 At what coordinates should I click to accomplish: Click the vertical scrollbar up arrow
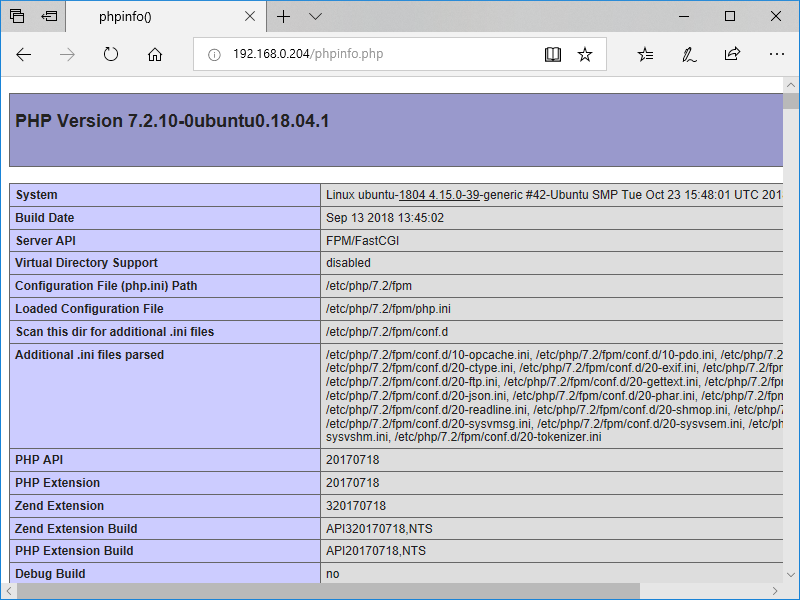click(791, 85)
